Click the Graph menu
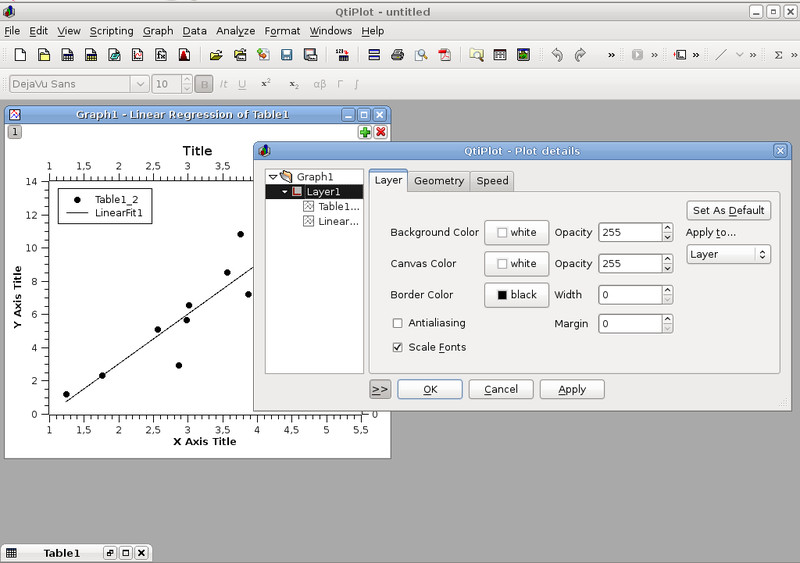The image size is (800, 563). click(x=158, y=31)
